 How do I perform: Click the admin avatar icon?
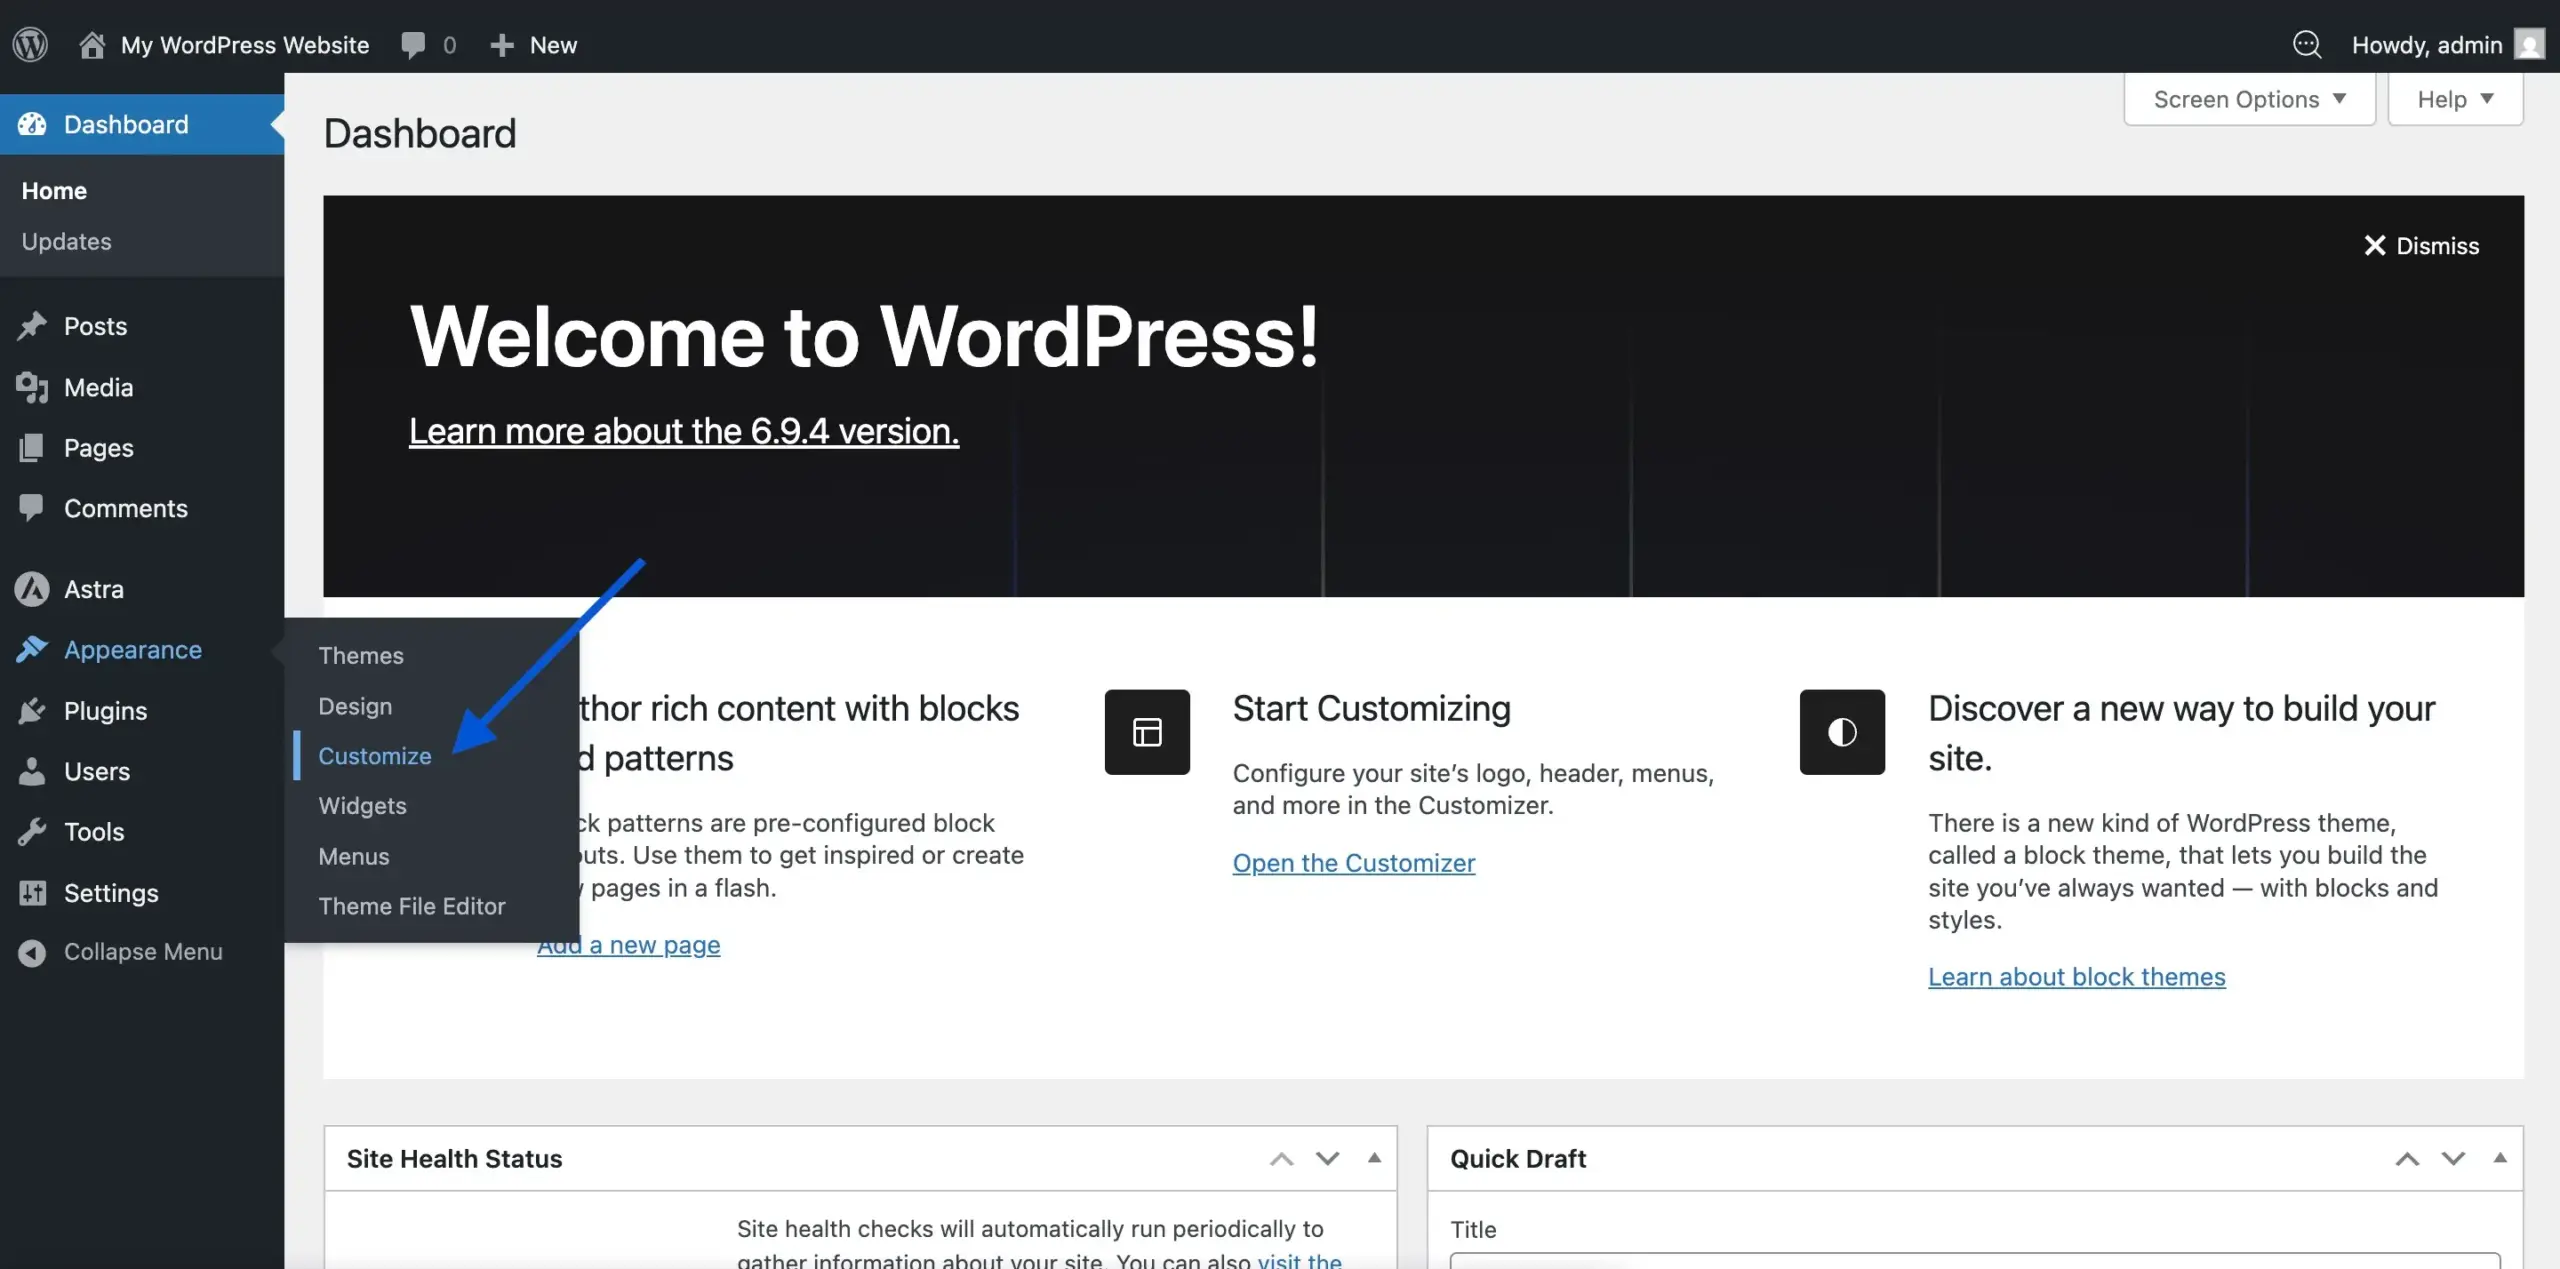(x=2530, y=45)
